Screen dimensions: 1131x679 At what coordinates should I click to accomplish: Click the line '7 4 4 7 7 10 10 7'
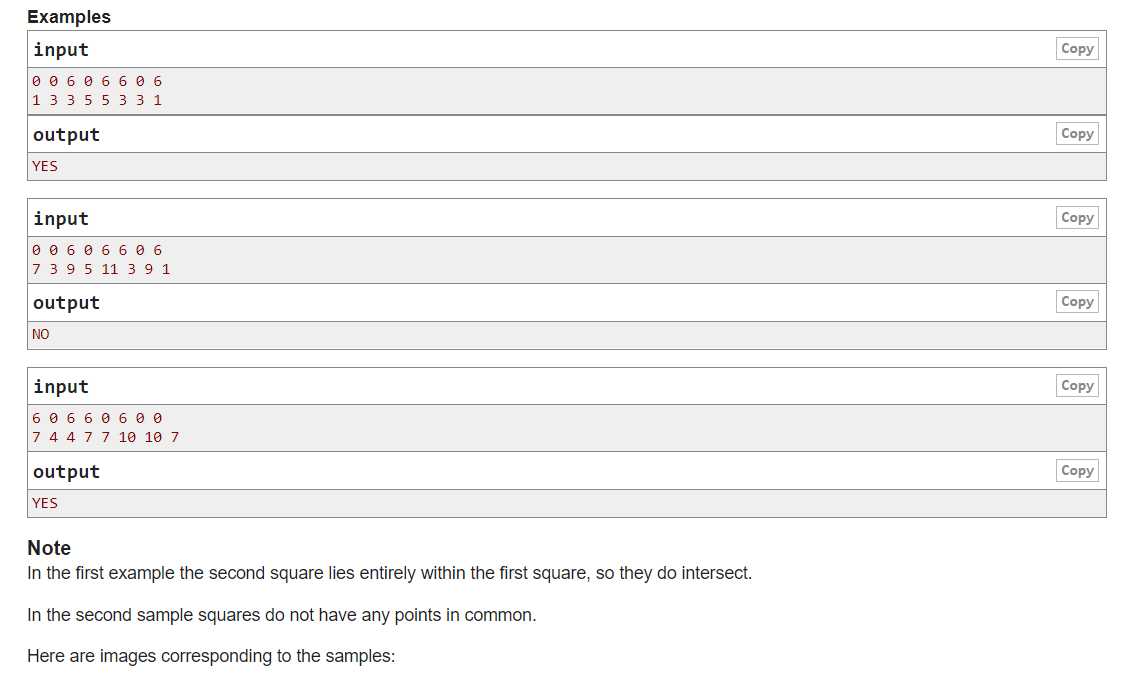click(x=105, y=437)
